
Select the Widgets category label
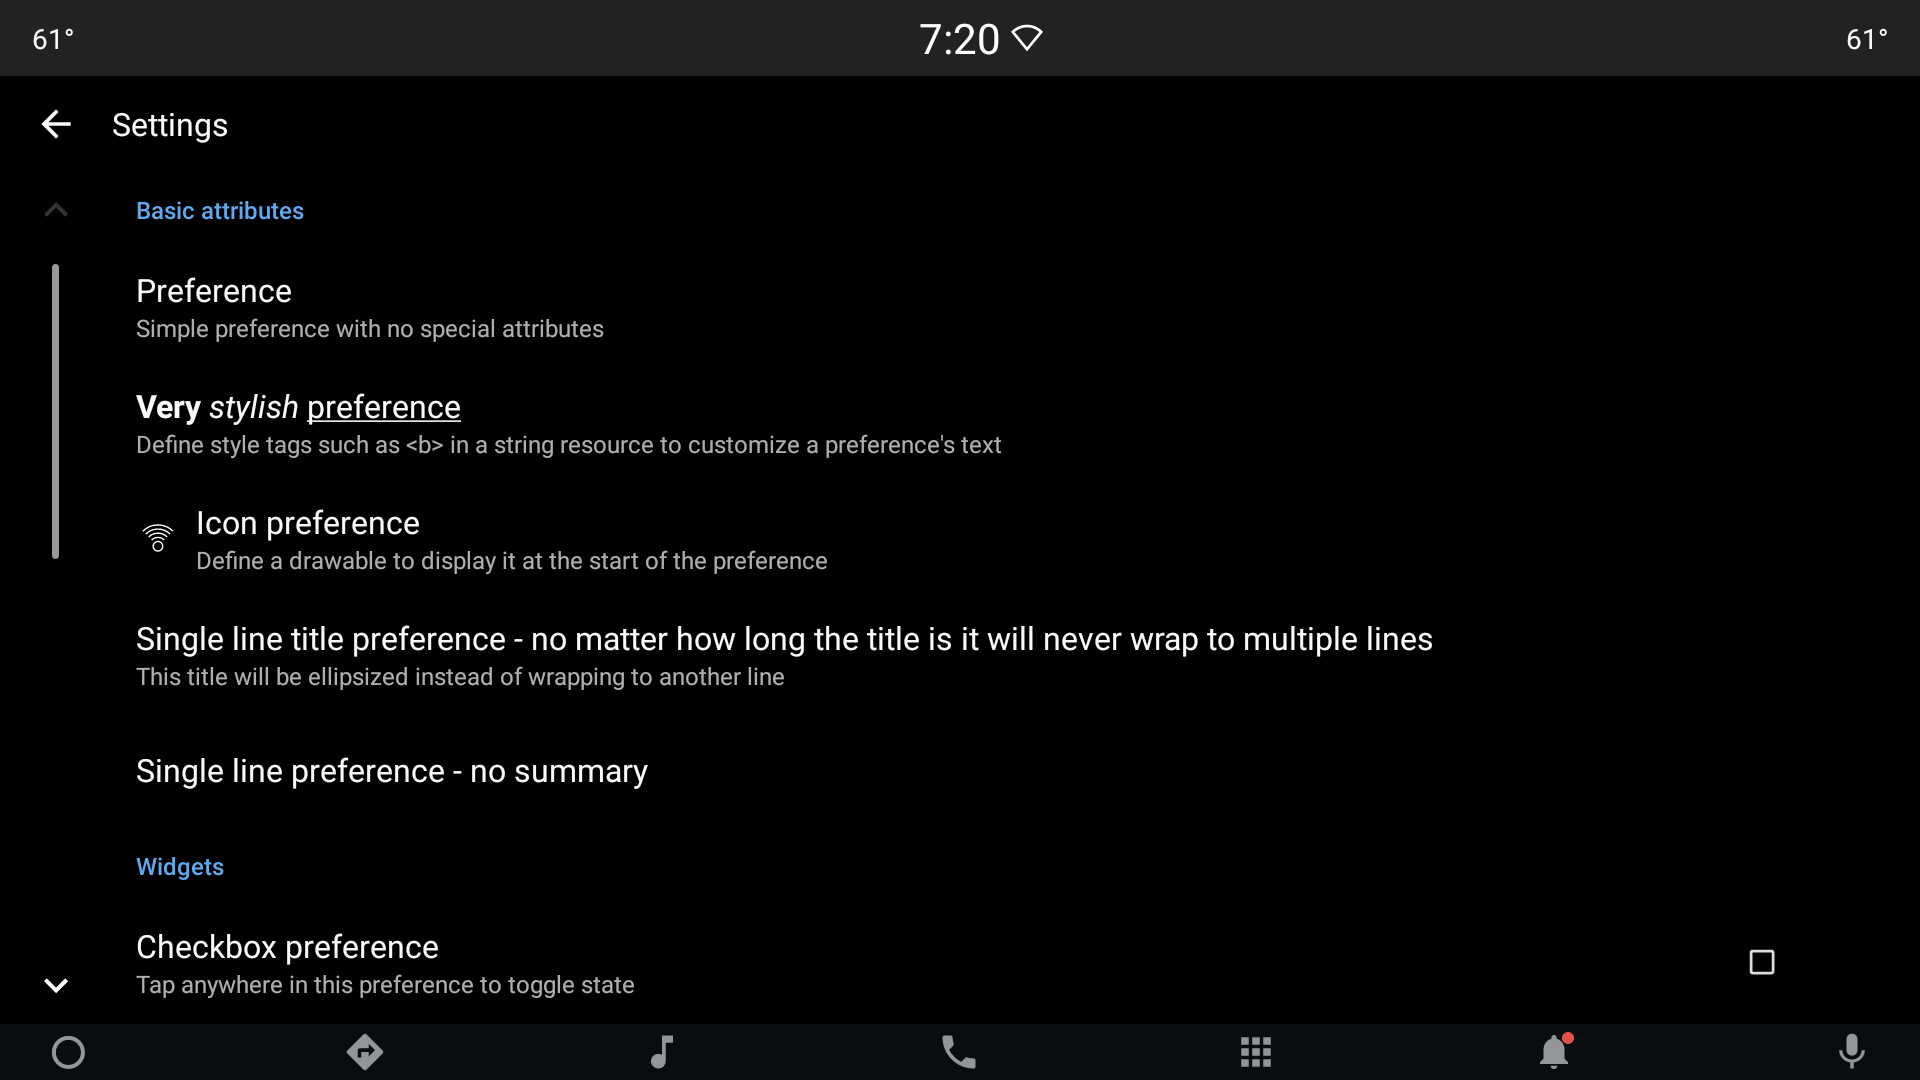[179, 866]
